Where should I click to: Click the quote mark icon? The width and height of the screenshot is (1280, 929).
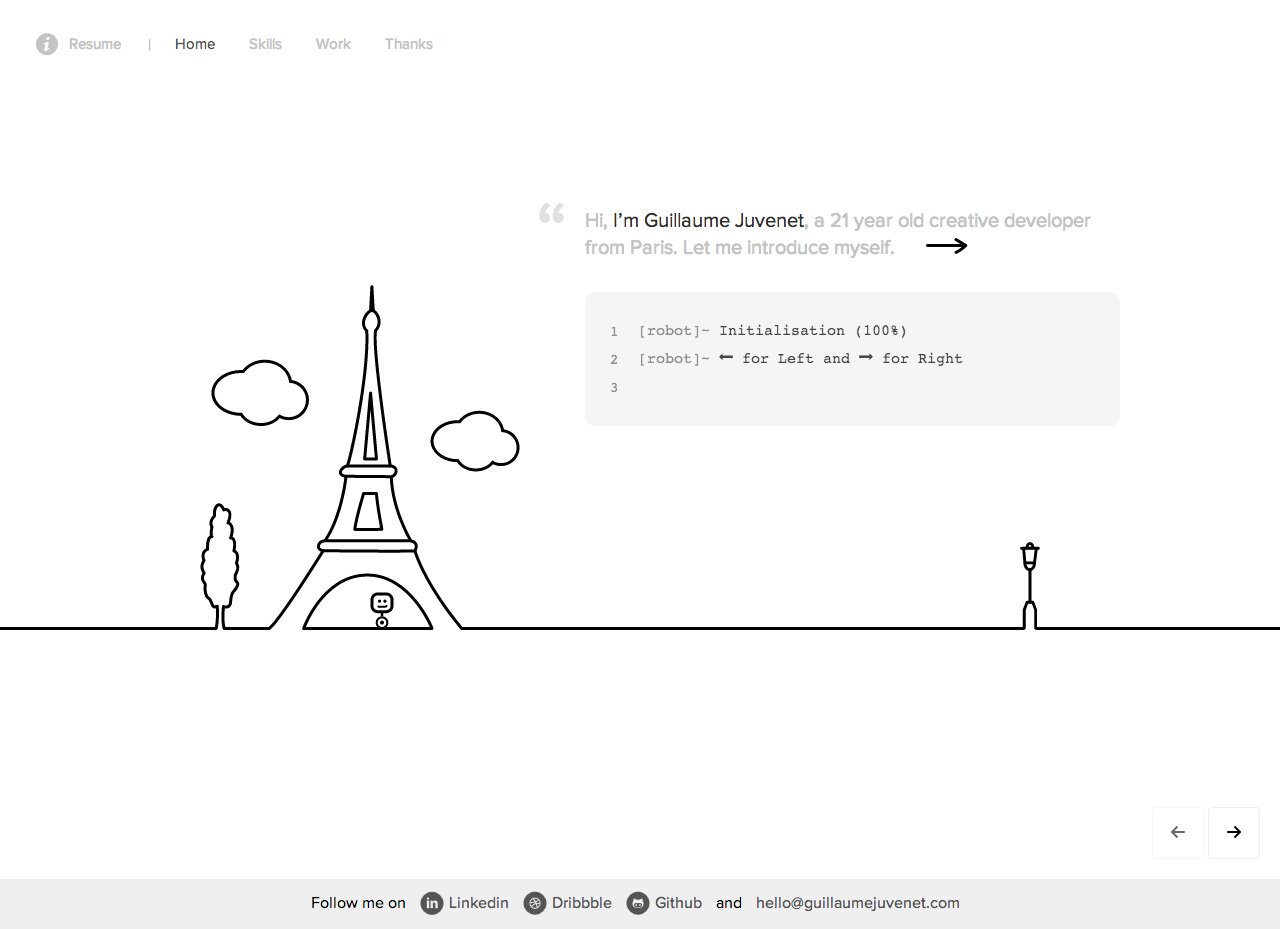click(551, 213)
